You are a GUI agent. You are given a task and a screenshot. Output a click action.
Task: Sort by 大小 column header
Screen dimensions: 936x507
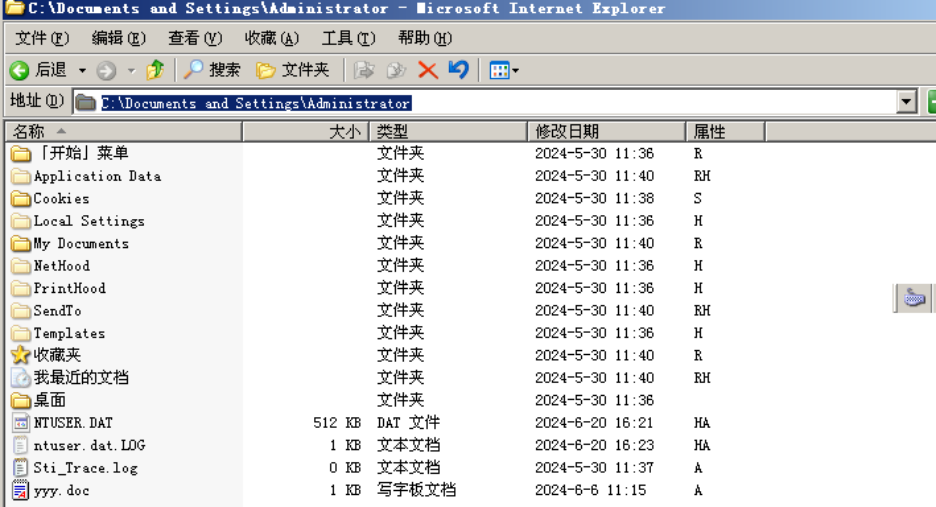pyautogui.click(x=306, y=131)
